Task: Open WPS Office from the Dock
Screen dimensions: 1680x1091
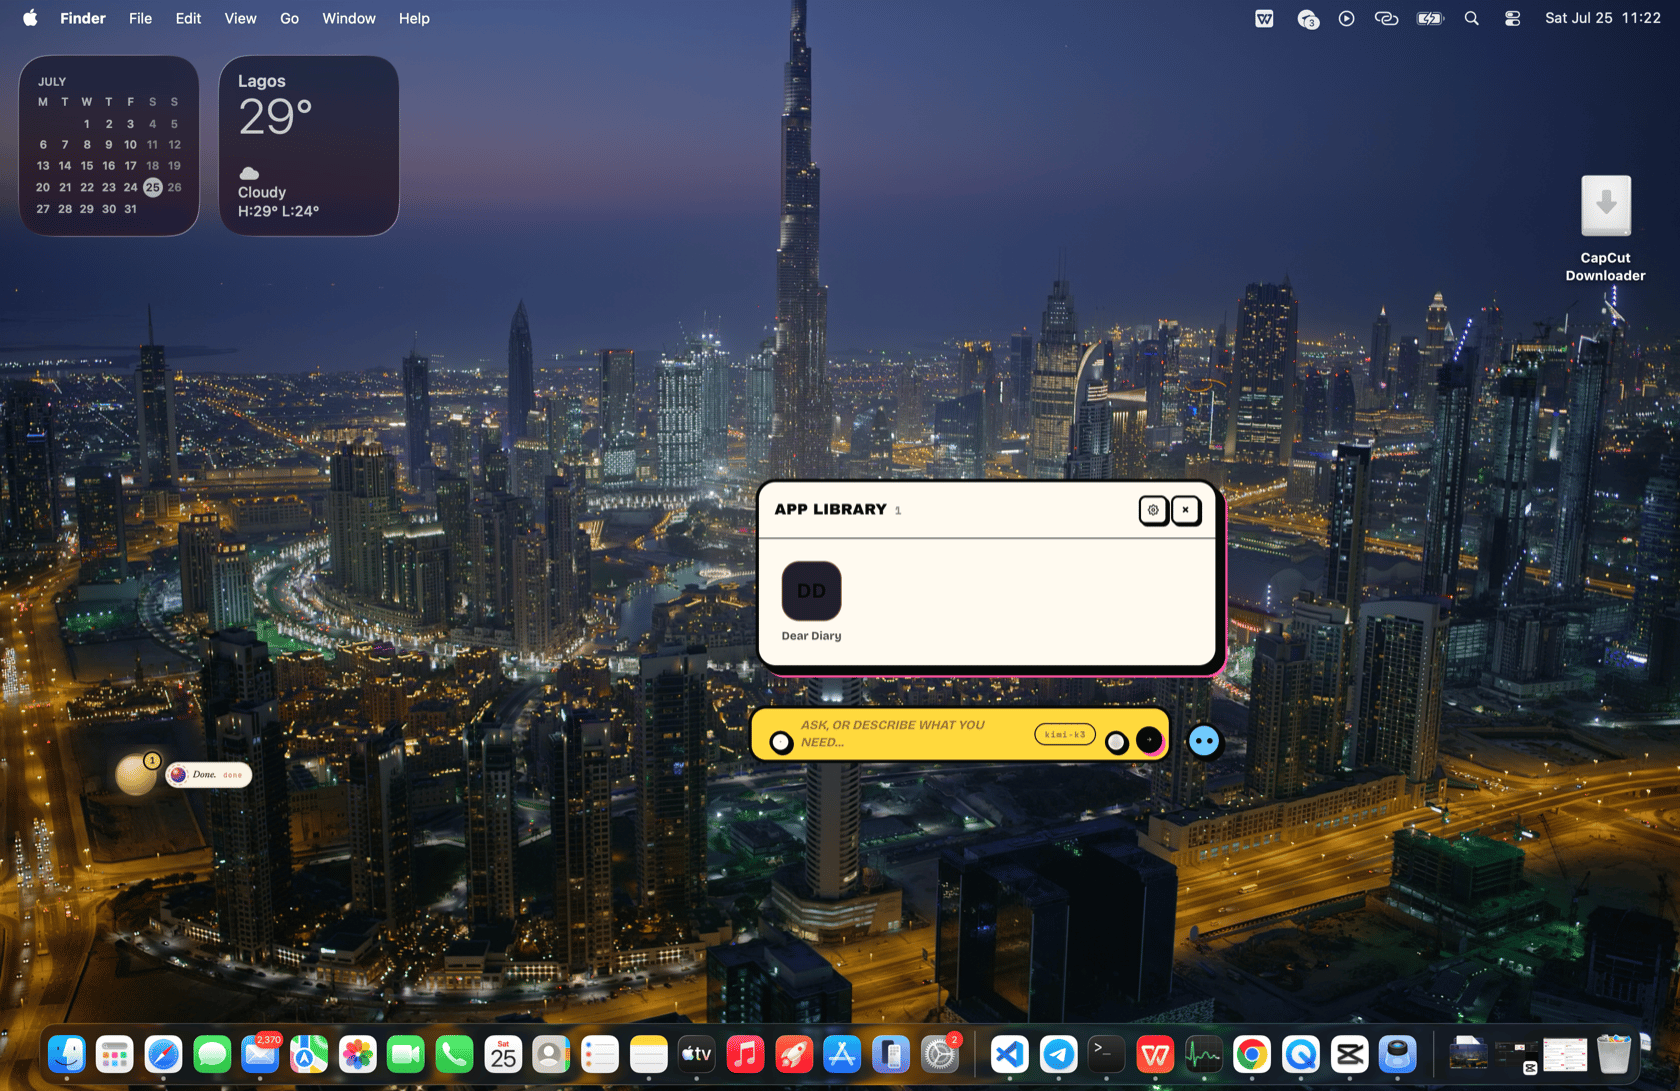Action: click(x=1155, y=1054)
